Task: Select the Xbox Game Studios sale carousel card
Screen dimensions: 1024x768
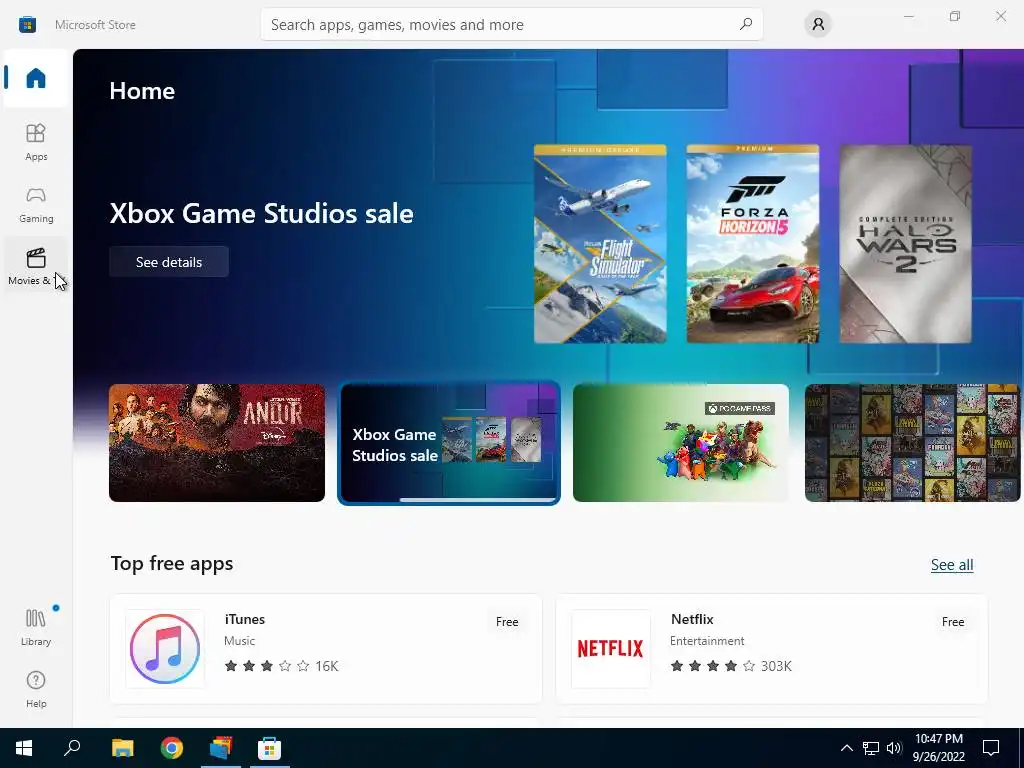Action: pos(449,443)
